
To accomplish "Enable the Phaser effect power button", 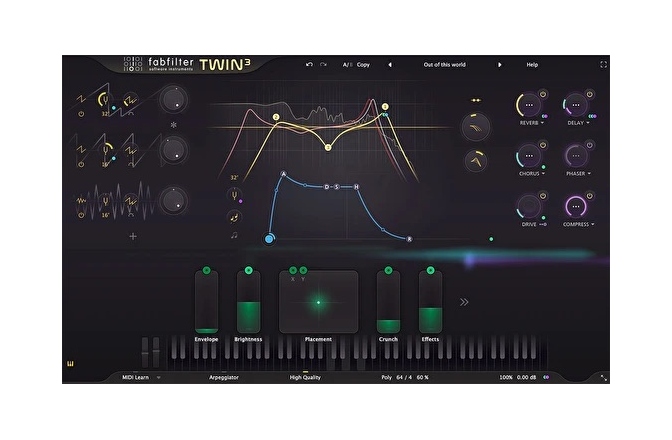I will (590, 145).
